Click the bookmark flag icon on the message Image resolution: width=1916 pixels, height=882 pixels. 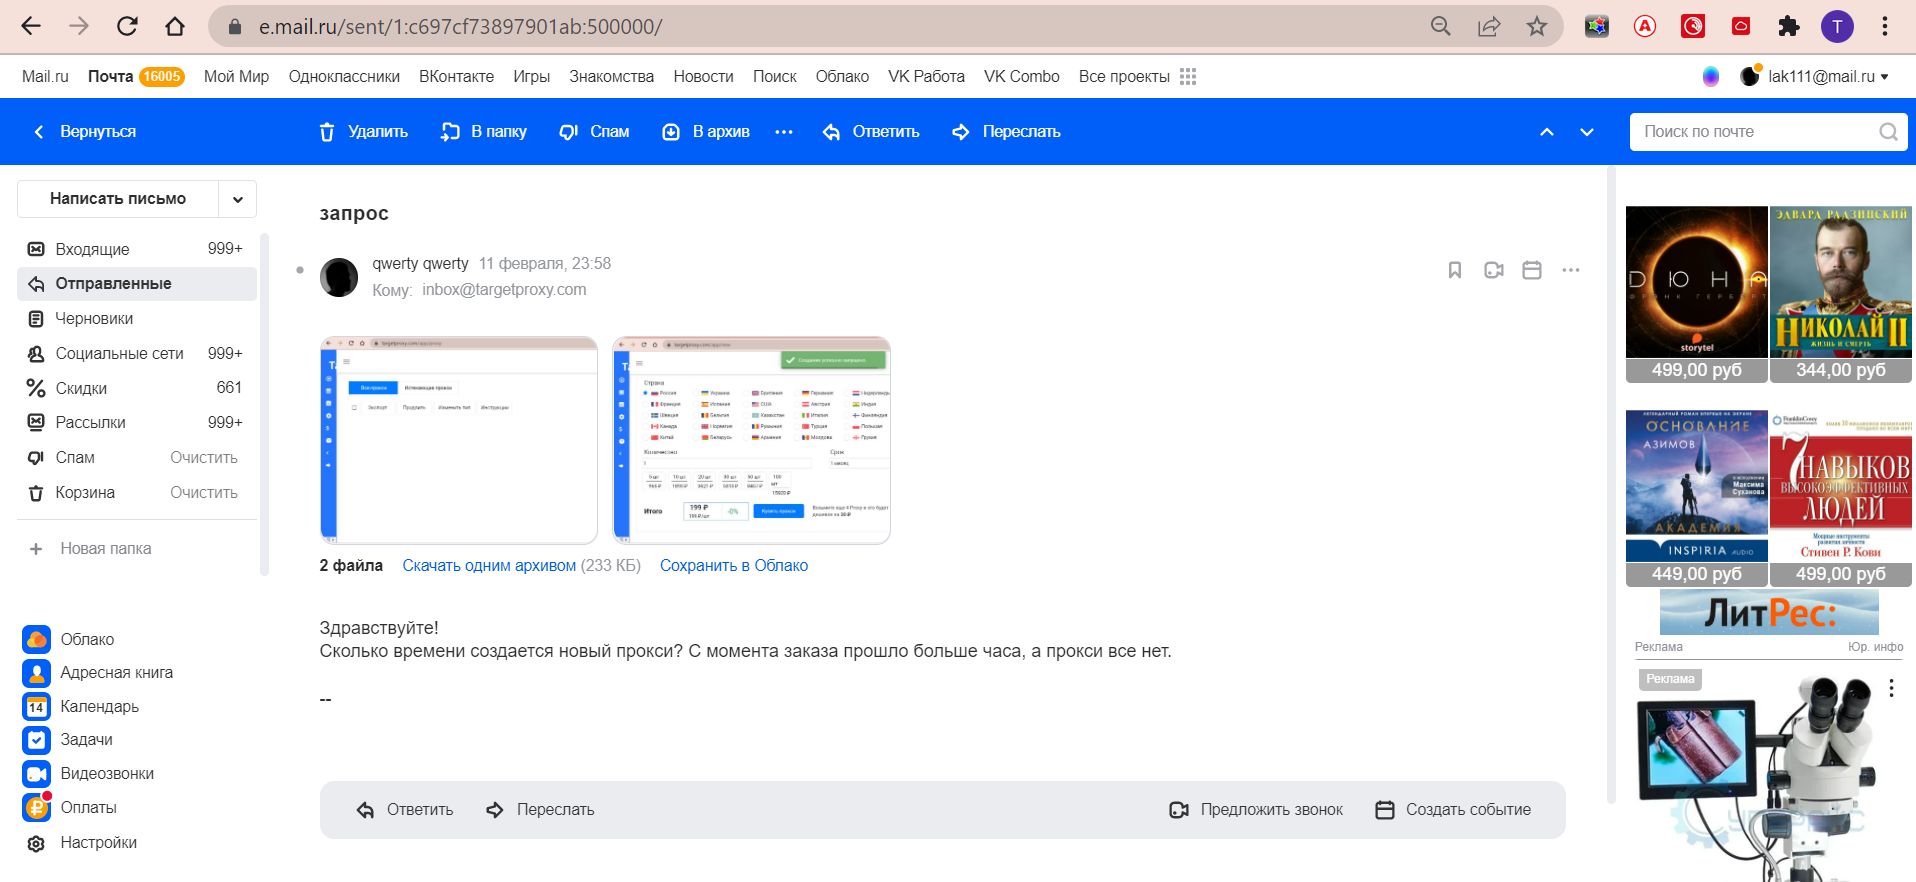tap(1455, 270)
